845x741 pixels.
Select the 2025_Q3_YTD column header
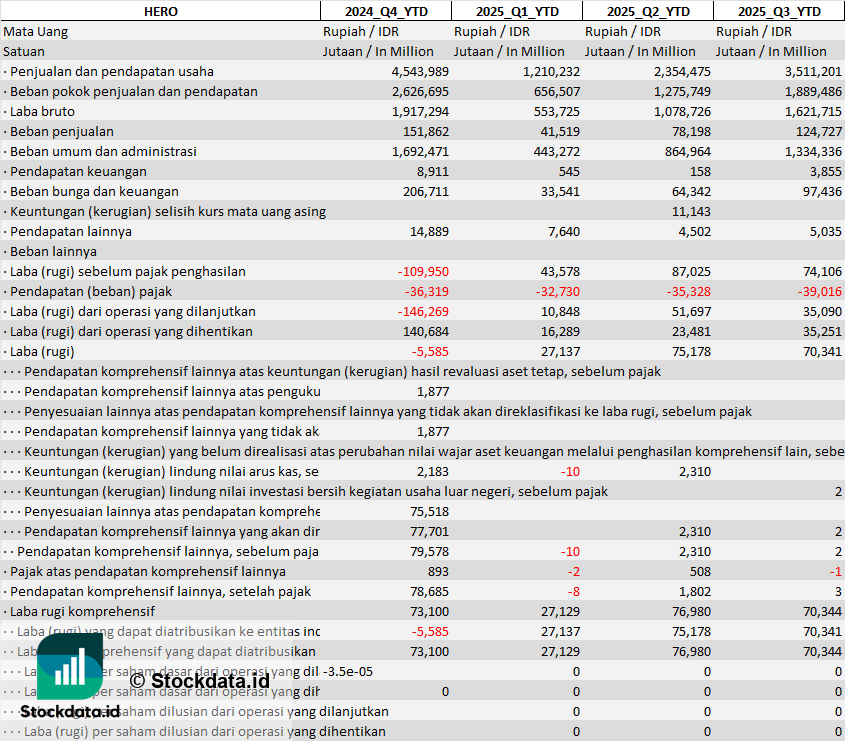779,11
